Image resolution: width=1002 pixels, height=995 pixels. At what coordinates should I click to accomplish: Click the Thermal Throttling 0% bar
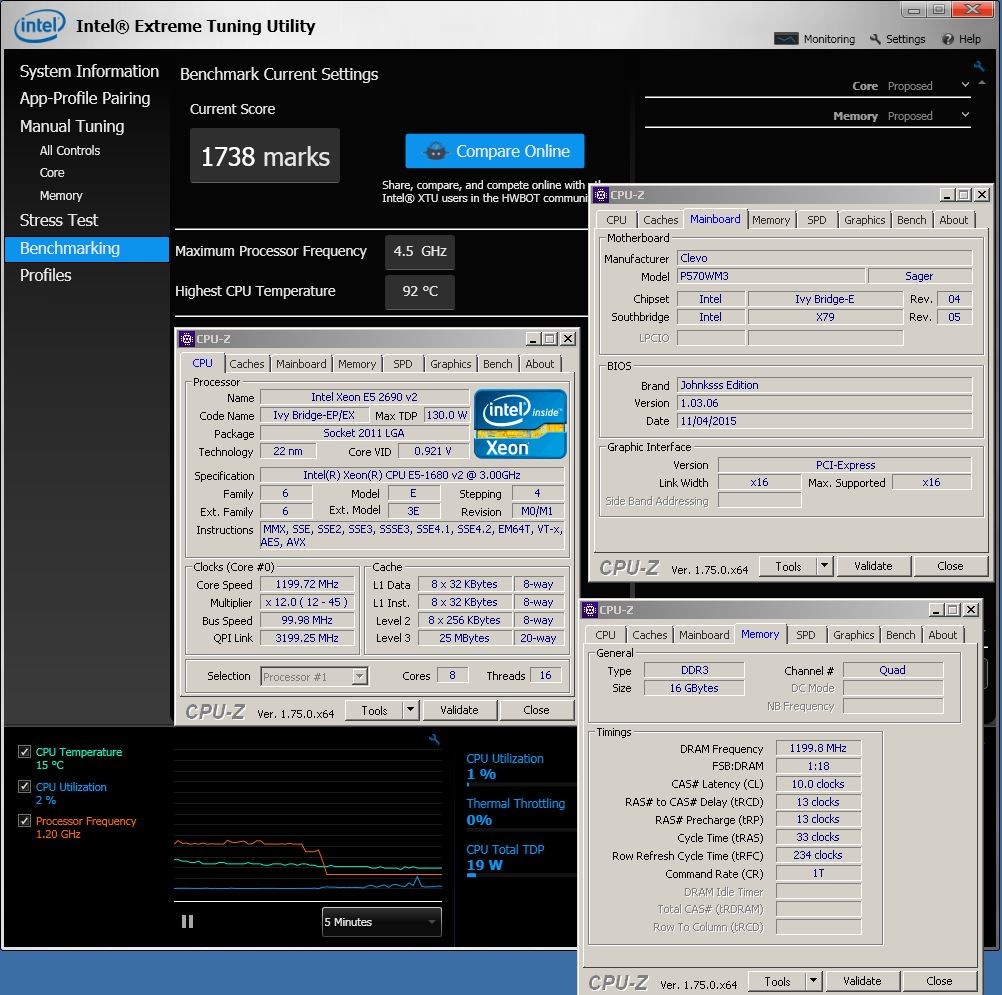[520, 829]
